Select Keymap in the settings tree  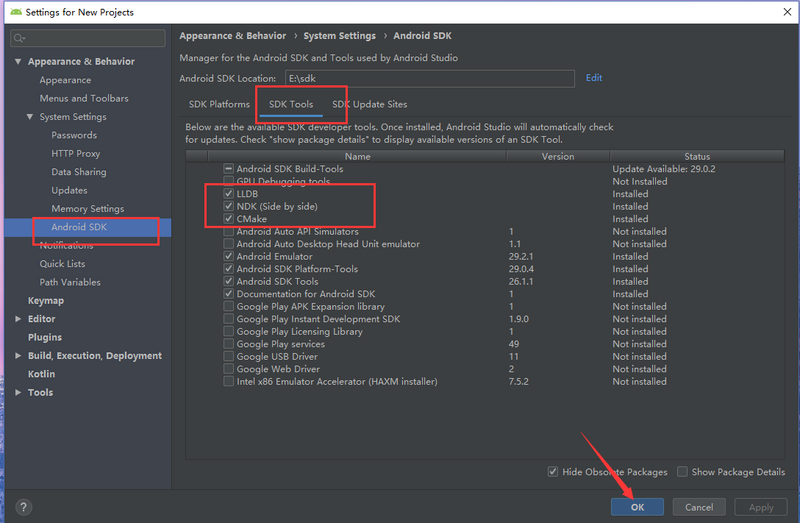click(x=46, y=301)
